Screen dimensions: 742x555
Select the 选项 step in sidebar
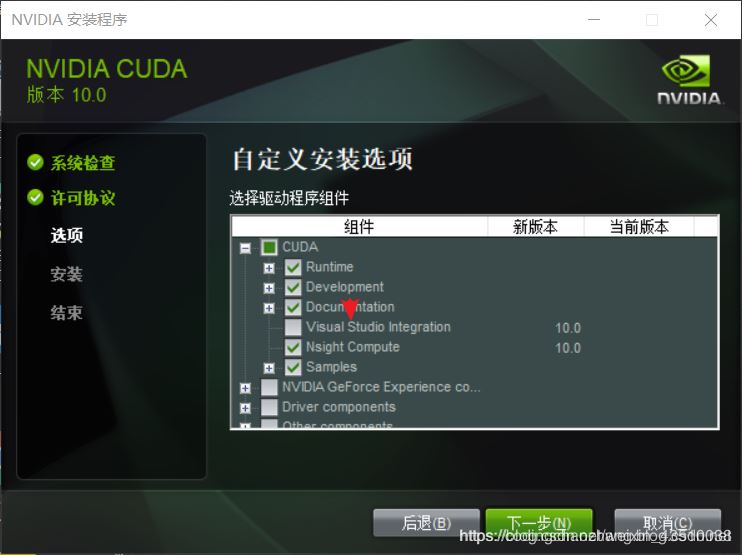click(x=67, y=235)
